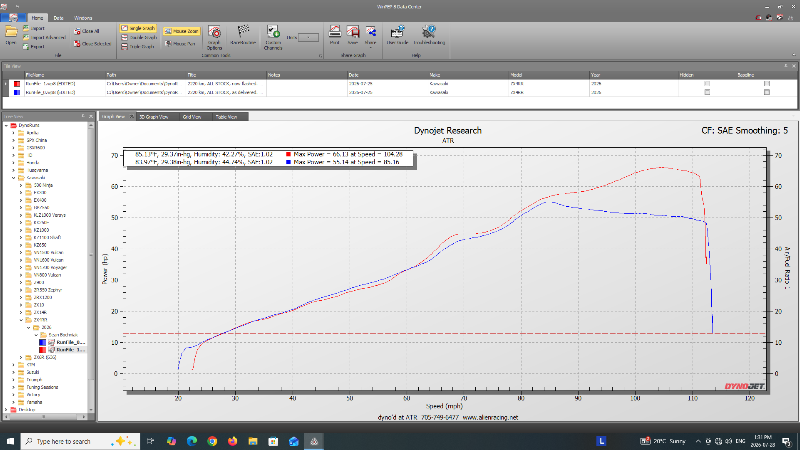Select Triple Graph layout
The height and width of the screenshot is (450, 800).
(138, 46)
